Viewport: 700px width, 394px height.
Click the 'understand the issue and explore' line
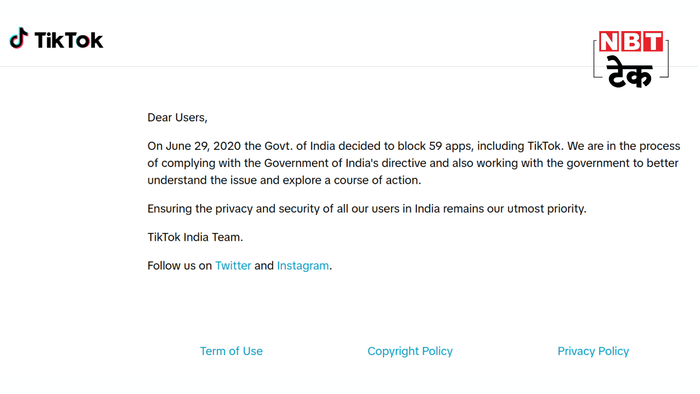click(284, 180)
